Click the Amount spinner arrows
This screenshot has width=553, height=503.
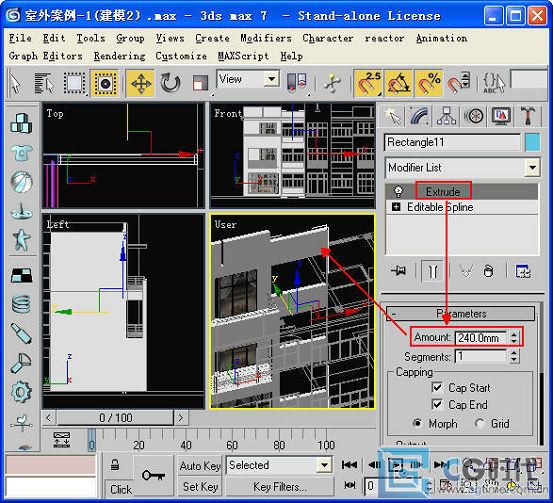(514, 338)
